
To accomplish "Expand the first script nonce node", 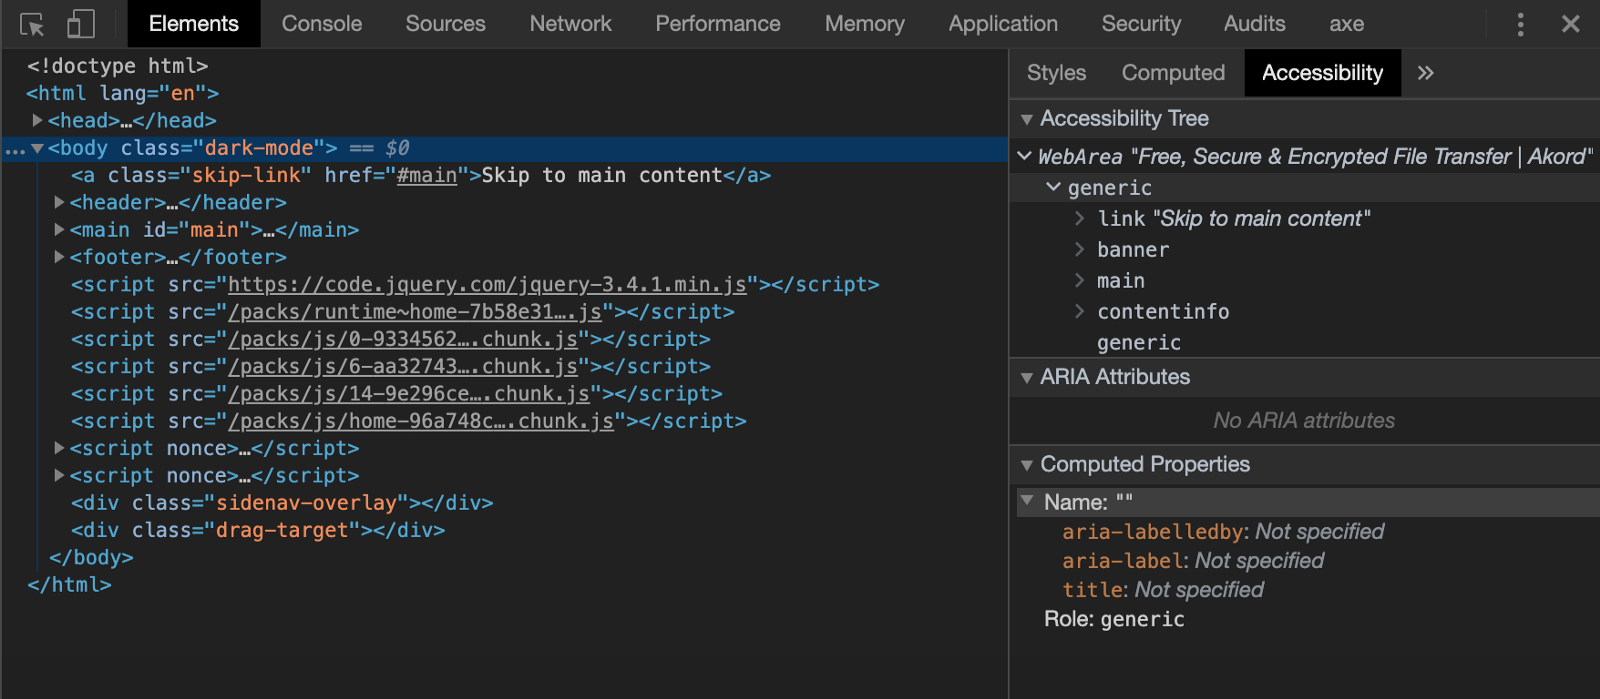I will [59, 448].
